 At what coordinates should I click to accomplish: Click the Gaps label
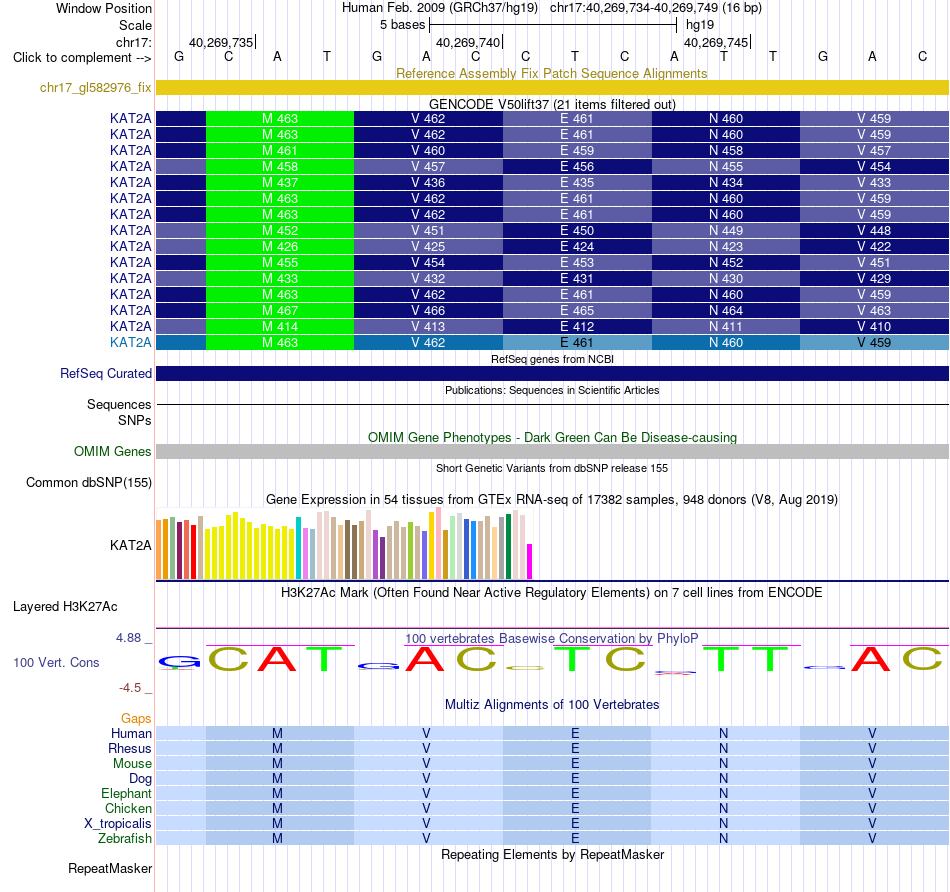136,718
